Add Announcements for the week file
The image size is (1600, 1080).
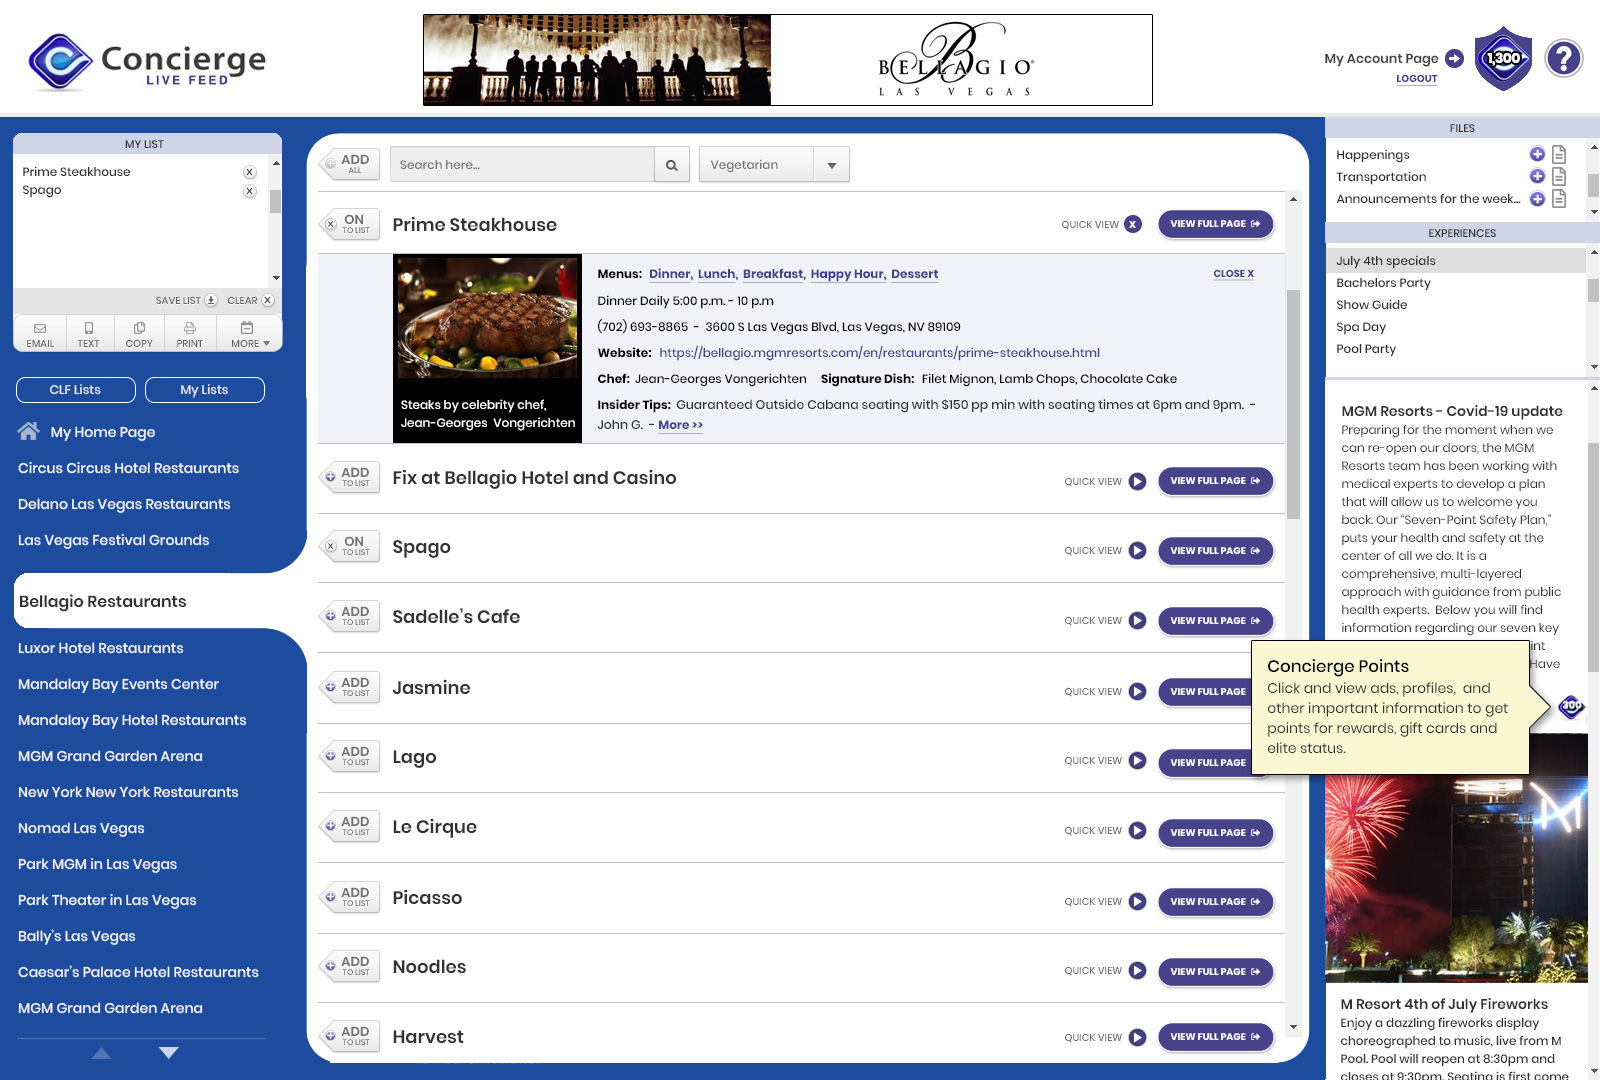(x=1537, y=199)
